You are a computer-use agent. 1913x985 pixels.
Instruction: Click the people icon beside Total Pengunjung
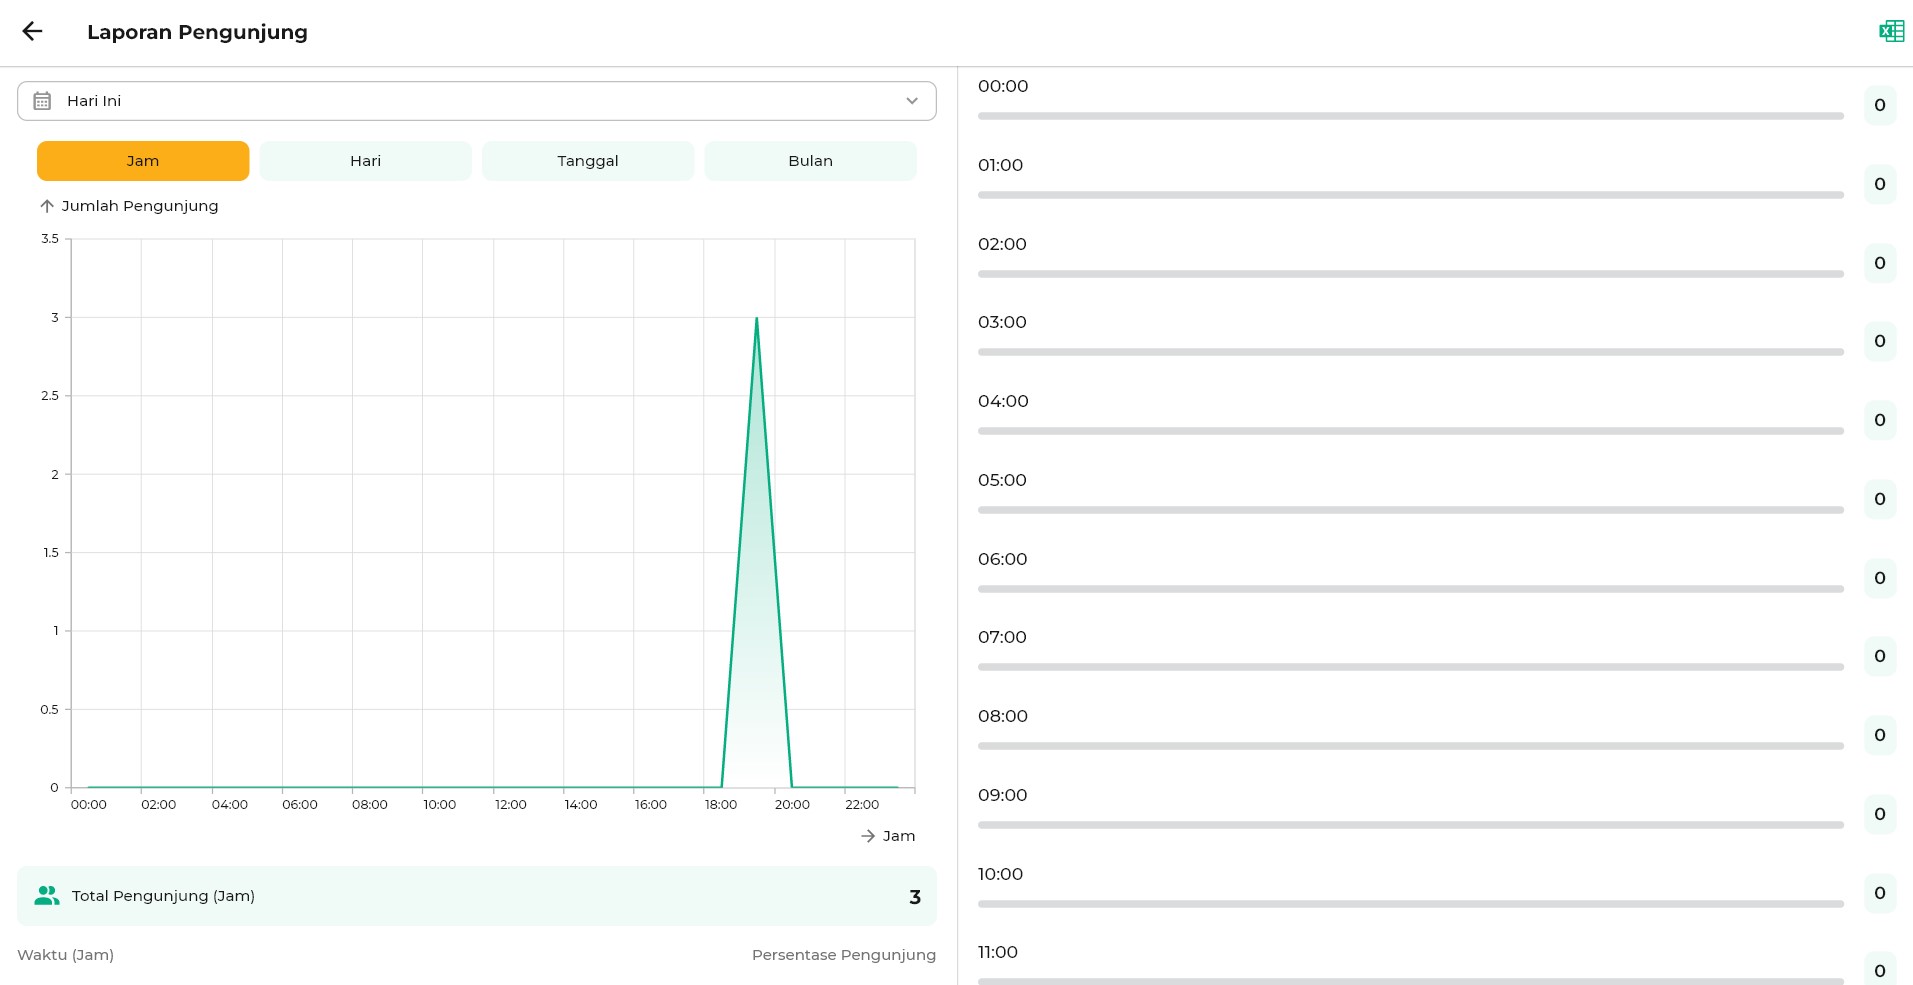click(x=46, y=896)
